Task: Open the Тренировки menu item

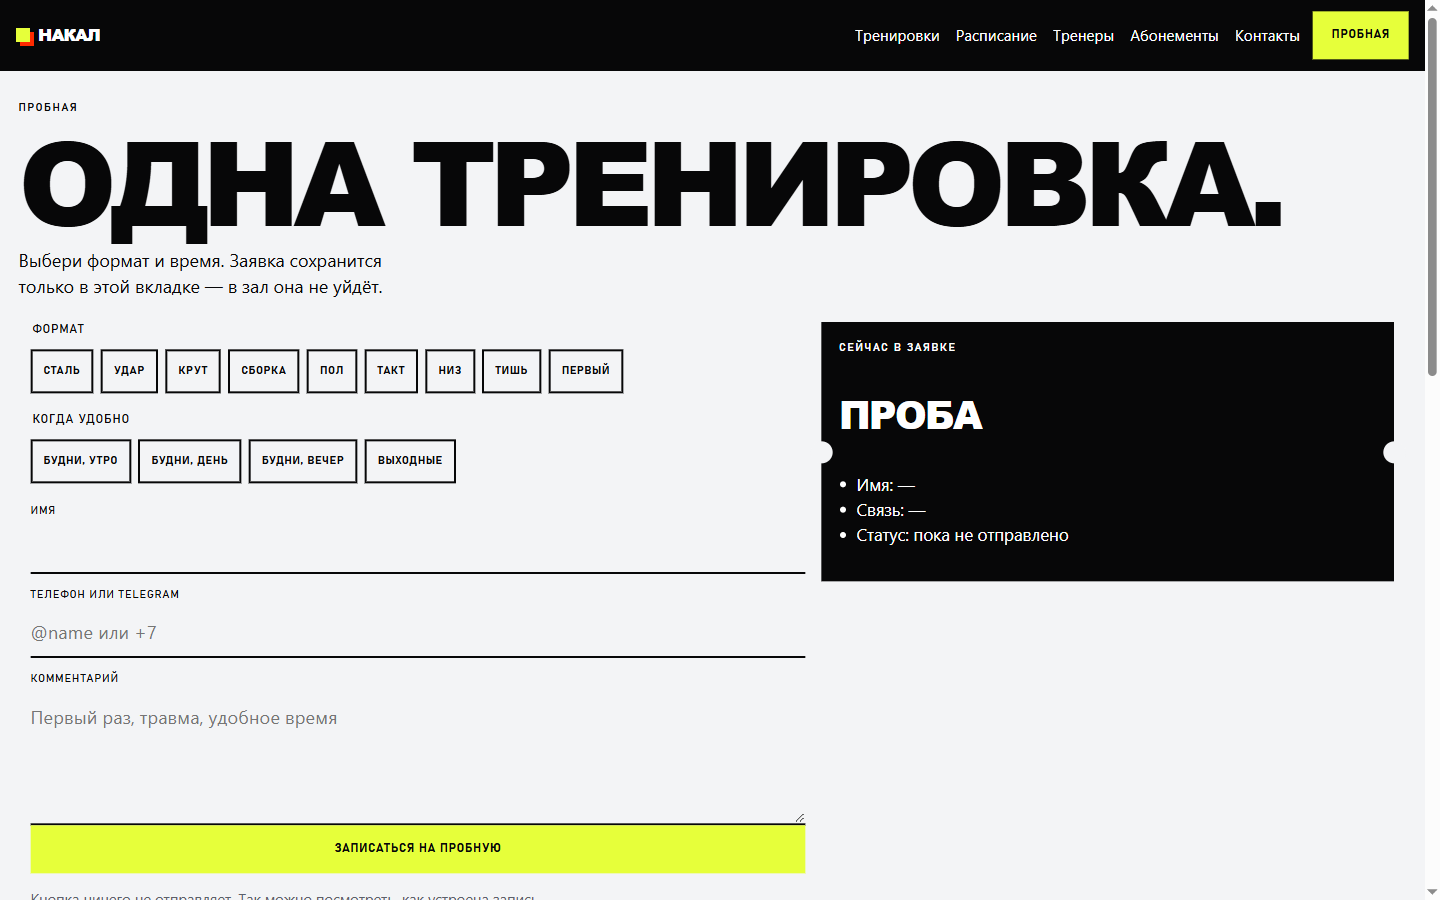Action: [897, 36]
